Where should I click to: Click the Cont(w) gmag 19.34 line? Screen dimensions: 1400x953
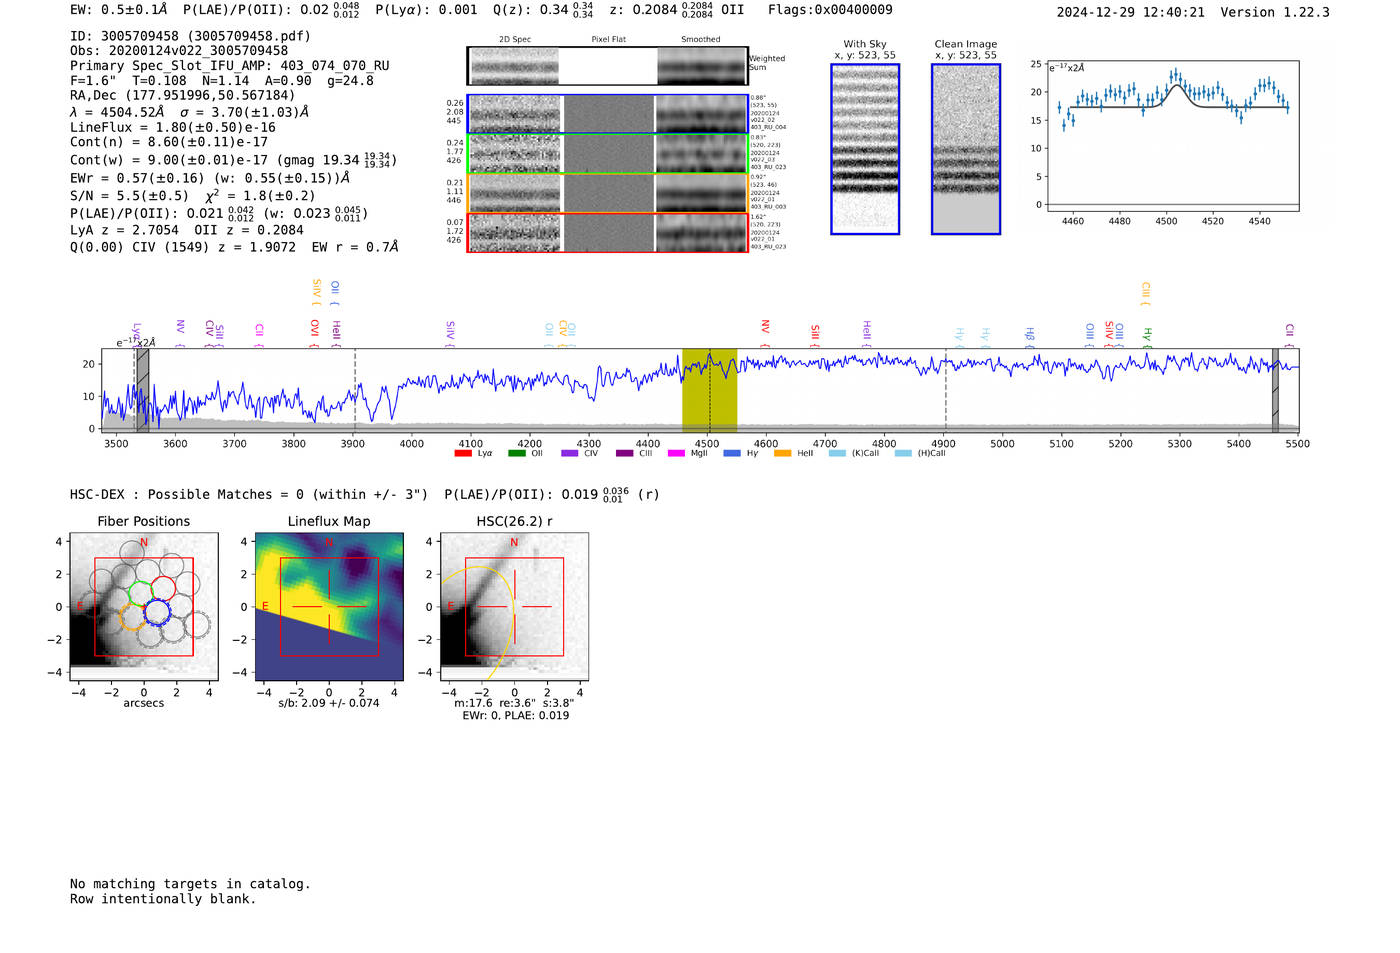point(234,160)
